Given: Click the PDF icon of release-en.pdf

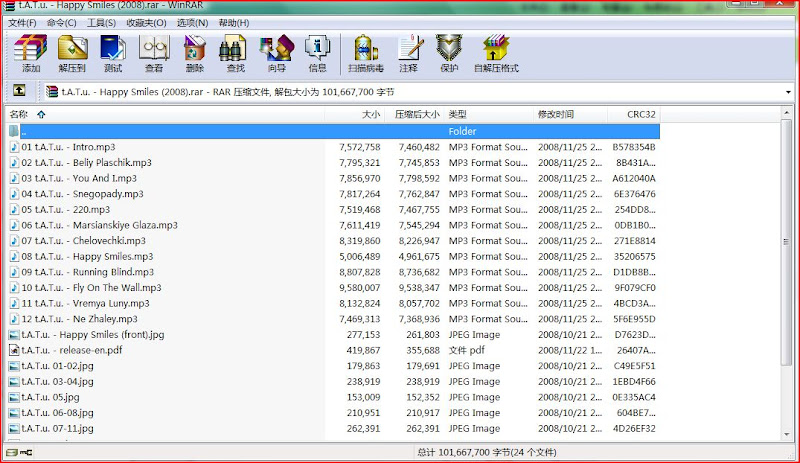Looking at the screenshot, I should 14,350.
